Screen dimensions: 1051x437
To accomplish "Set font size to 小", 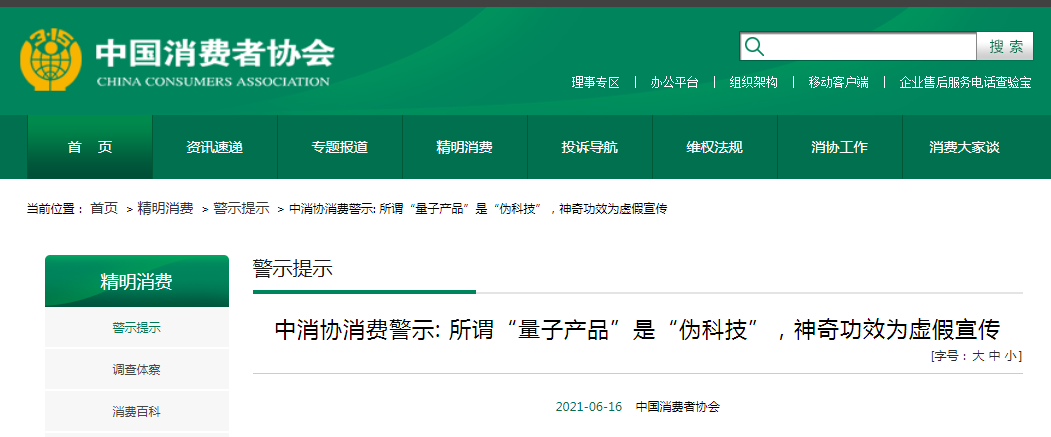I will [x=1010, y=357].
